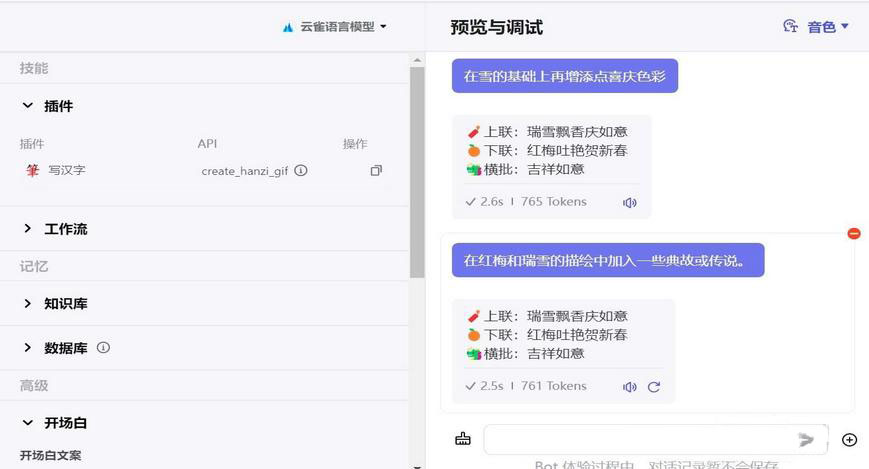Click the 2.6s 765 Tokens status text
869x469 pixels.
click(x=526, y=202)
